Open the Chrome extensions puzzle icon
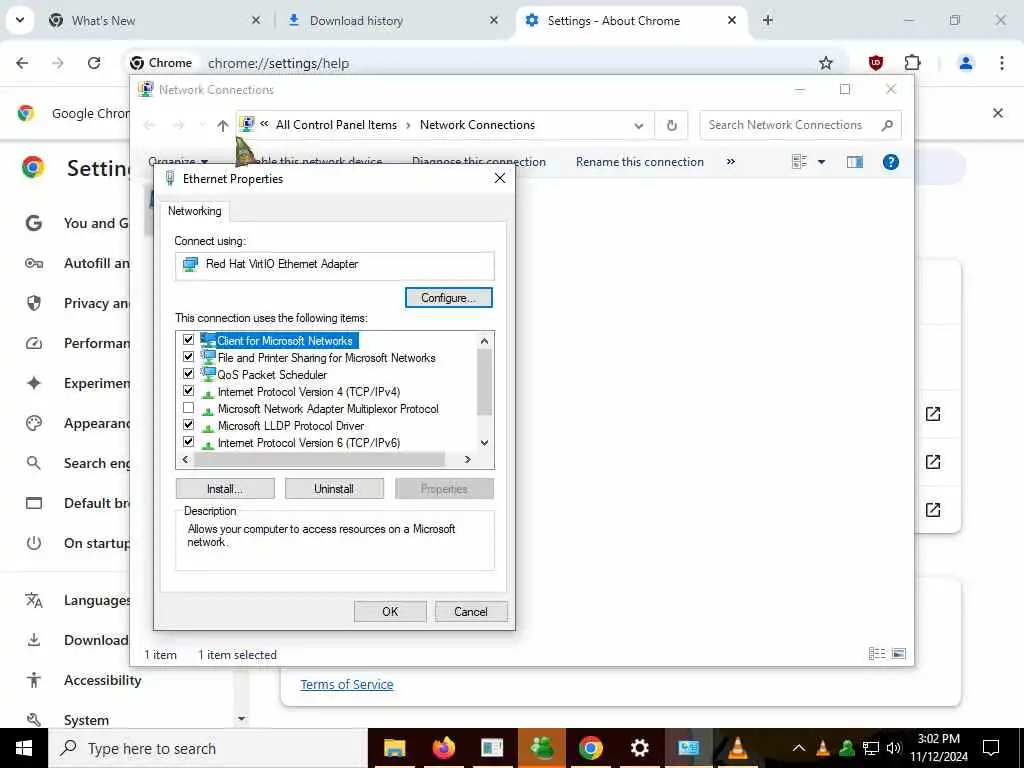The height and width of the screenshot is (768, 1024). pyautogui.click(x=912, y=63)
